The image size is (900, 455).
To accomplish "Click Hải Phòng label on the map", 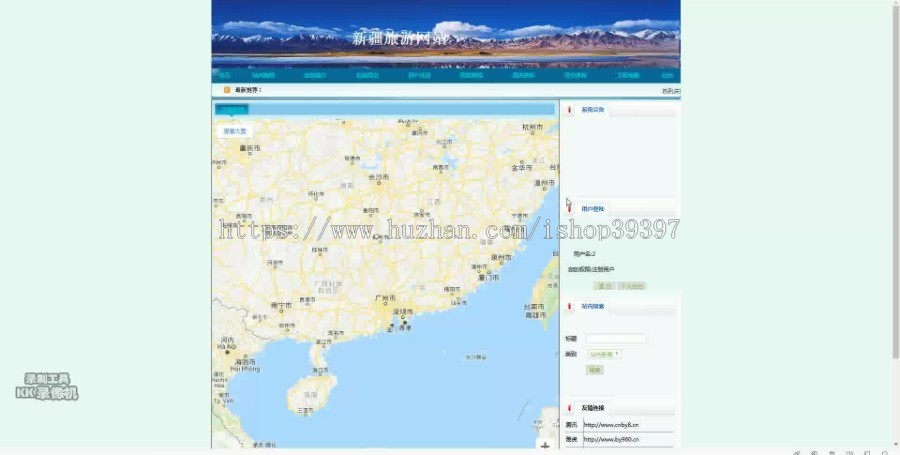I will click(245, 370).
